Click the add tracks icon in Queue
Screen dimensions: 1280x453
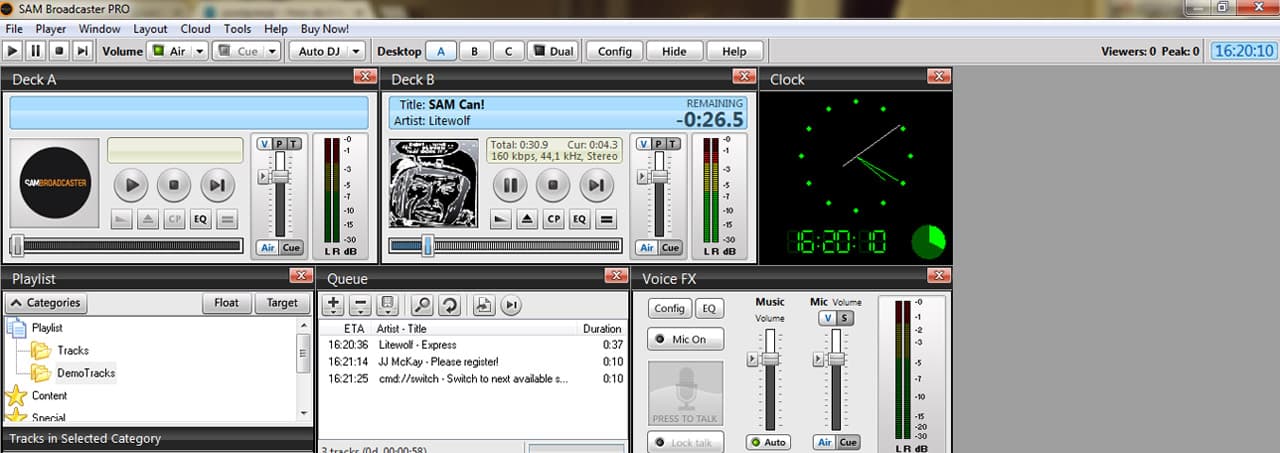(x=334, y=305)
